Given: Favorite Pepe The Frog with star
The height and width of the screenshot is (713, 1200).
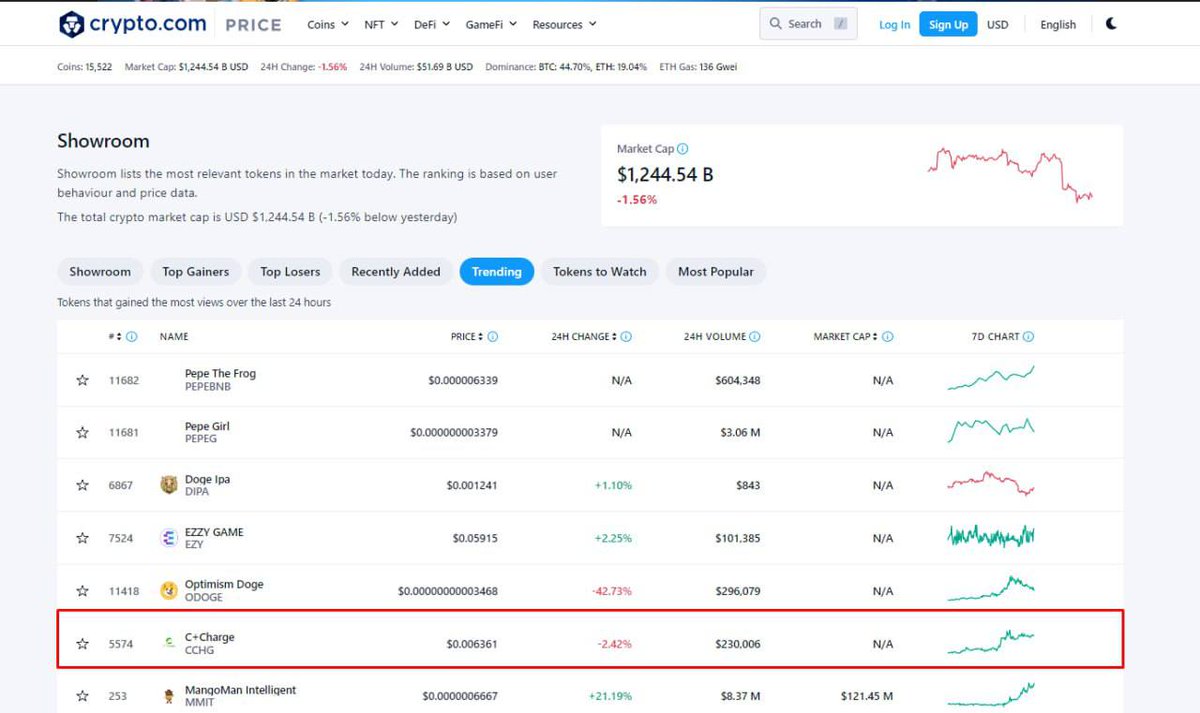Looking at the screenshot, I should pos(82,380).
